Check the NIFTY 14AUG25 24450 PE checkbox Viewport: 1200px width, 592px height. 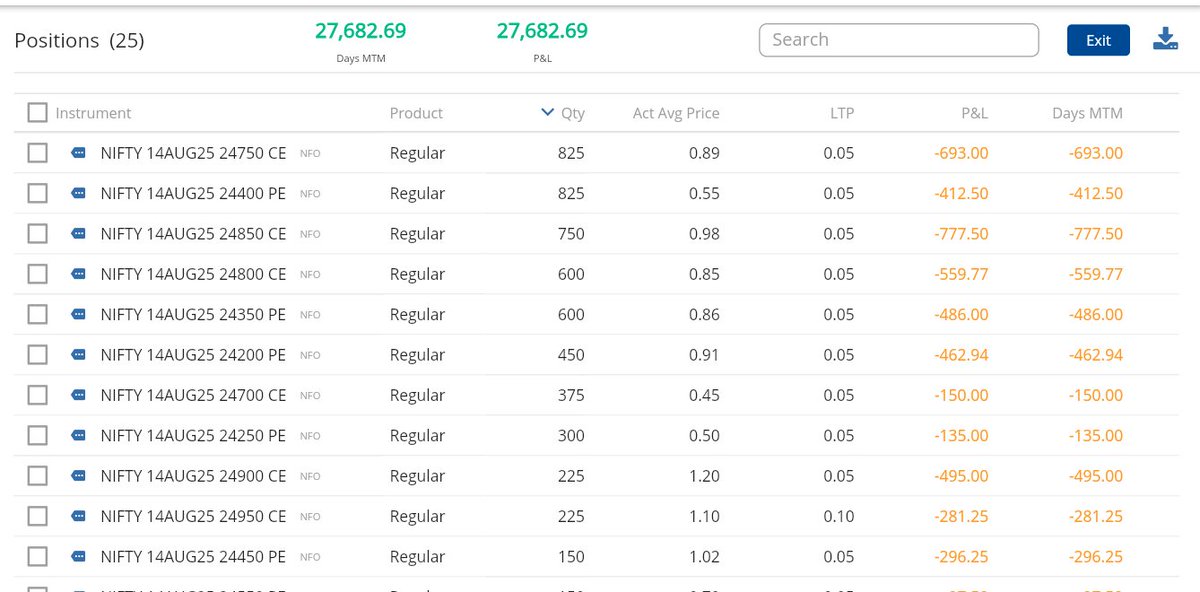[x=37, y=556]
